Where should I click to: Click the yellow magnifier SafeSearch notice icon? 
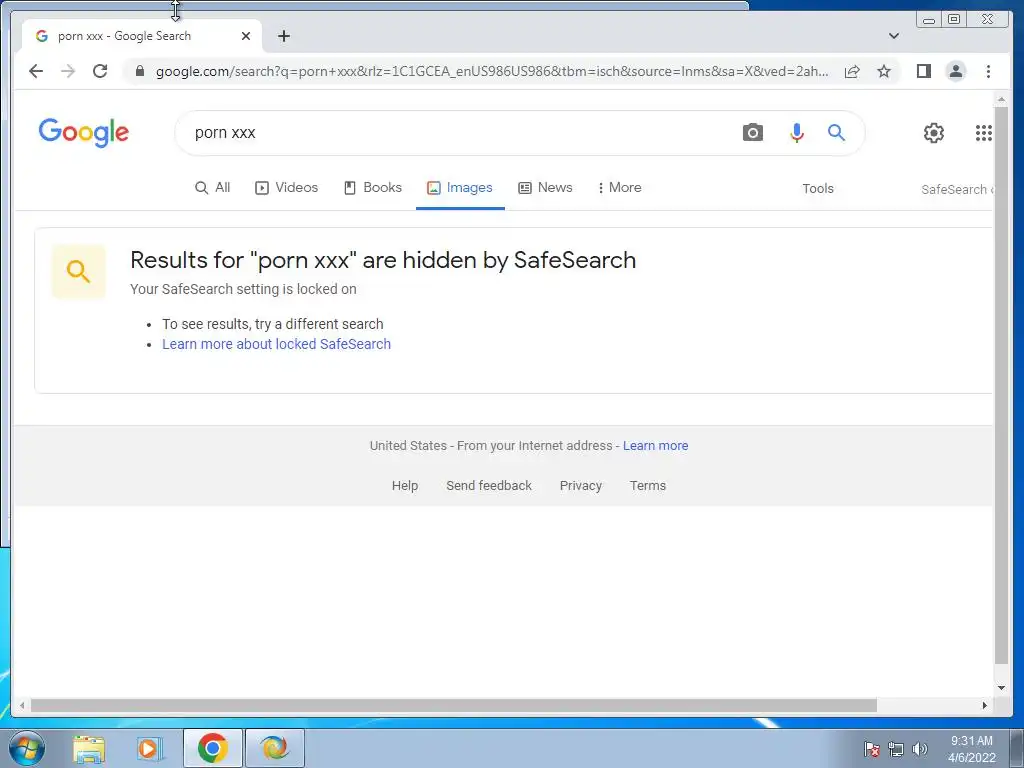click(78, 271)
